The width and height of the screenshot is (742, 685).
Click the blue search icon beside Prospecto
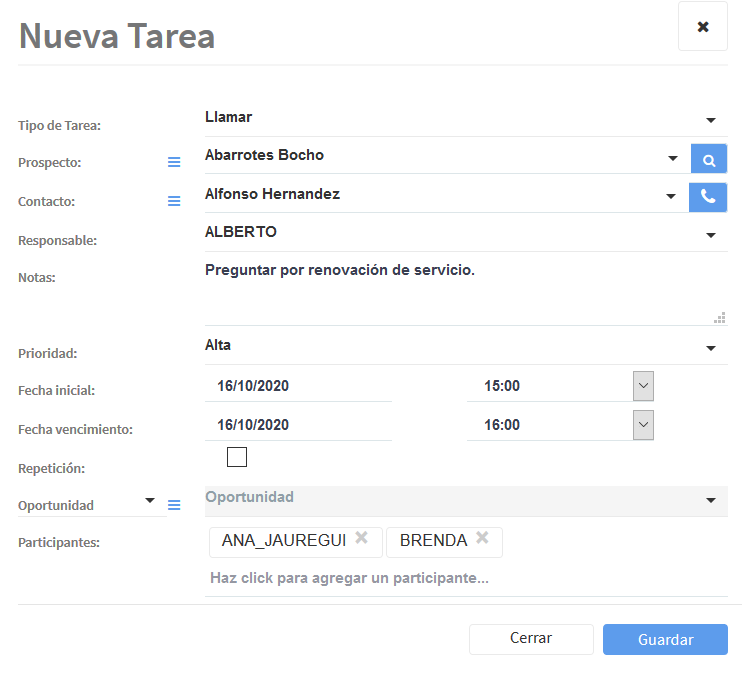708,159
